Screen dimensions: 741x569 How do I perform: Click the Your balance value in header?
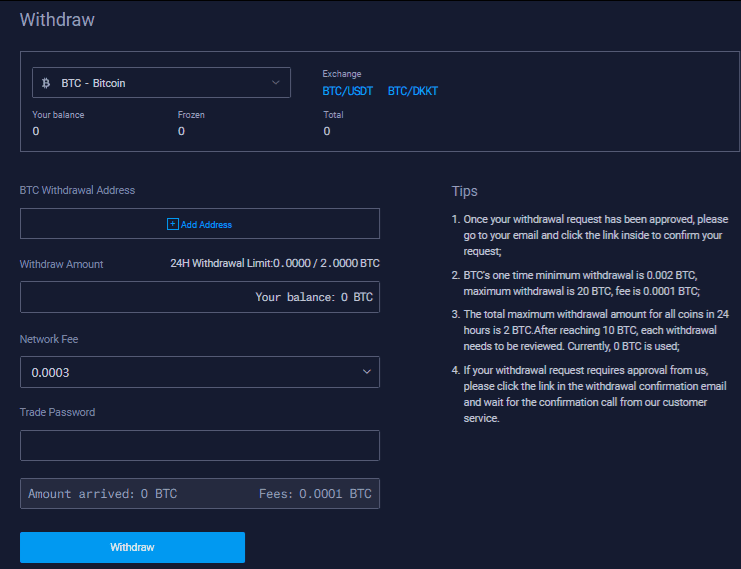pyautogui.click(x=36, y=131)
